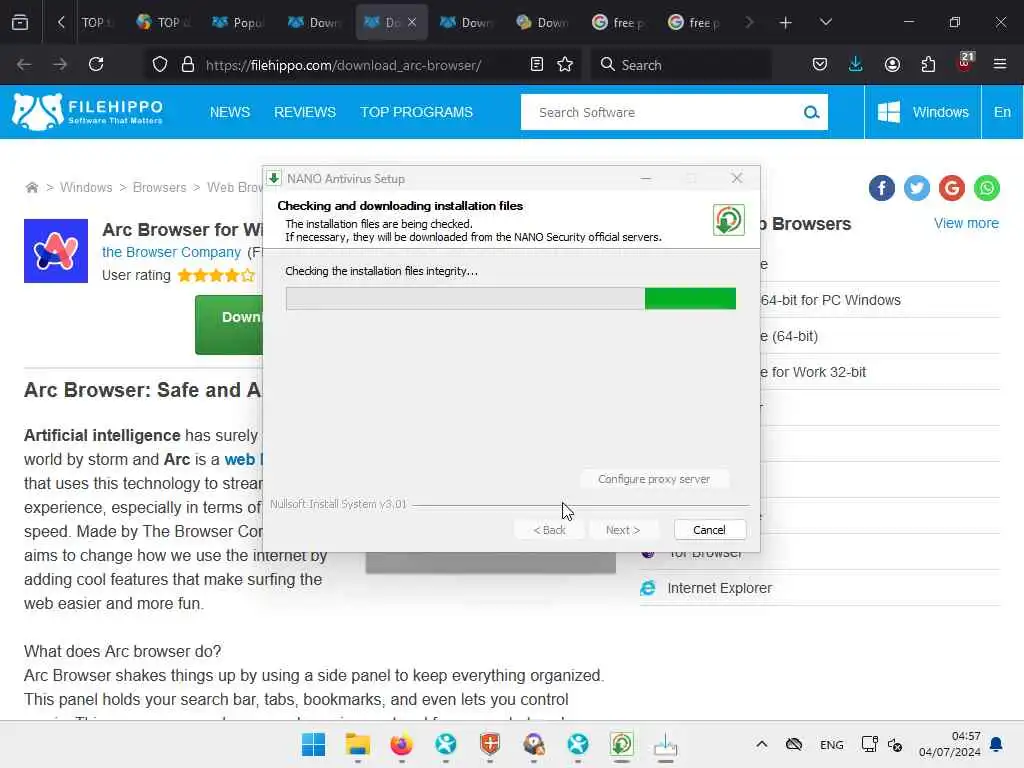This screenshot has width=1024, height=768.
Task: Expand the list all tabs dropdown
Action: (825, 22)
